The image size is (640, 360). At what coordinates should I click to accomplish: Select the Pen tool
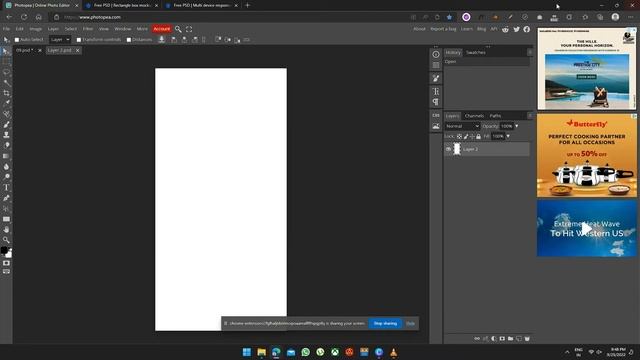6,198
